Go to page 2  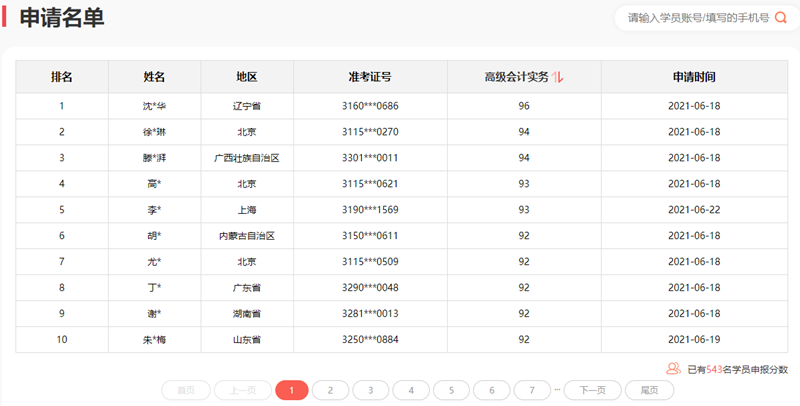coord(330,390)
